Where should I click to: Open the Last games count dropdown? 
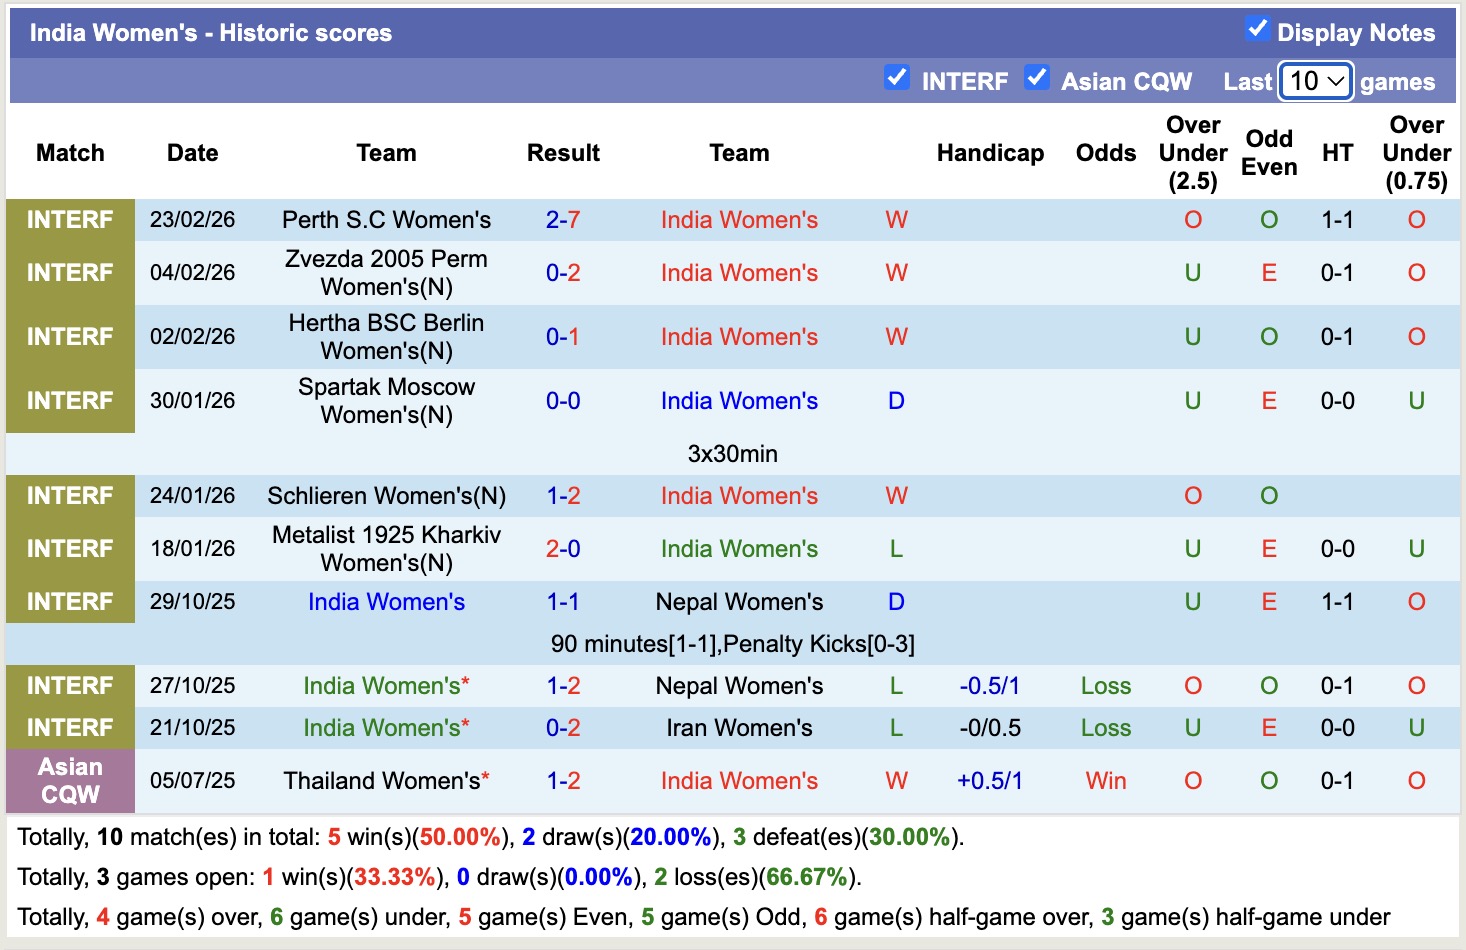coord(1316,81)
